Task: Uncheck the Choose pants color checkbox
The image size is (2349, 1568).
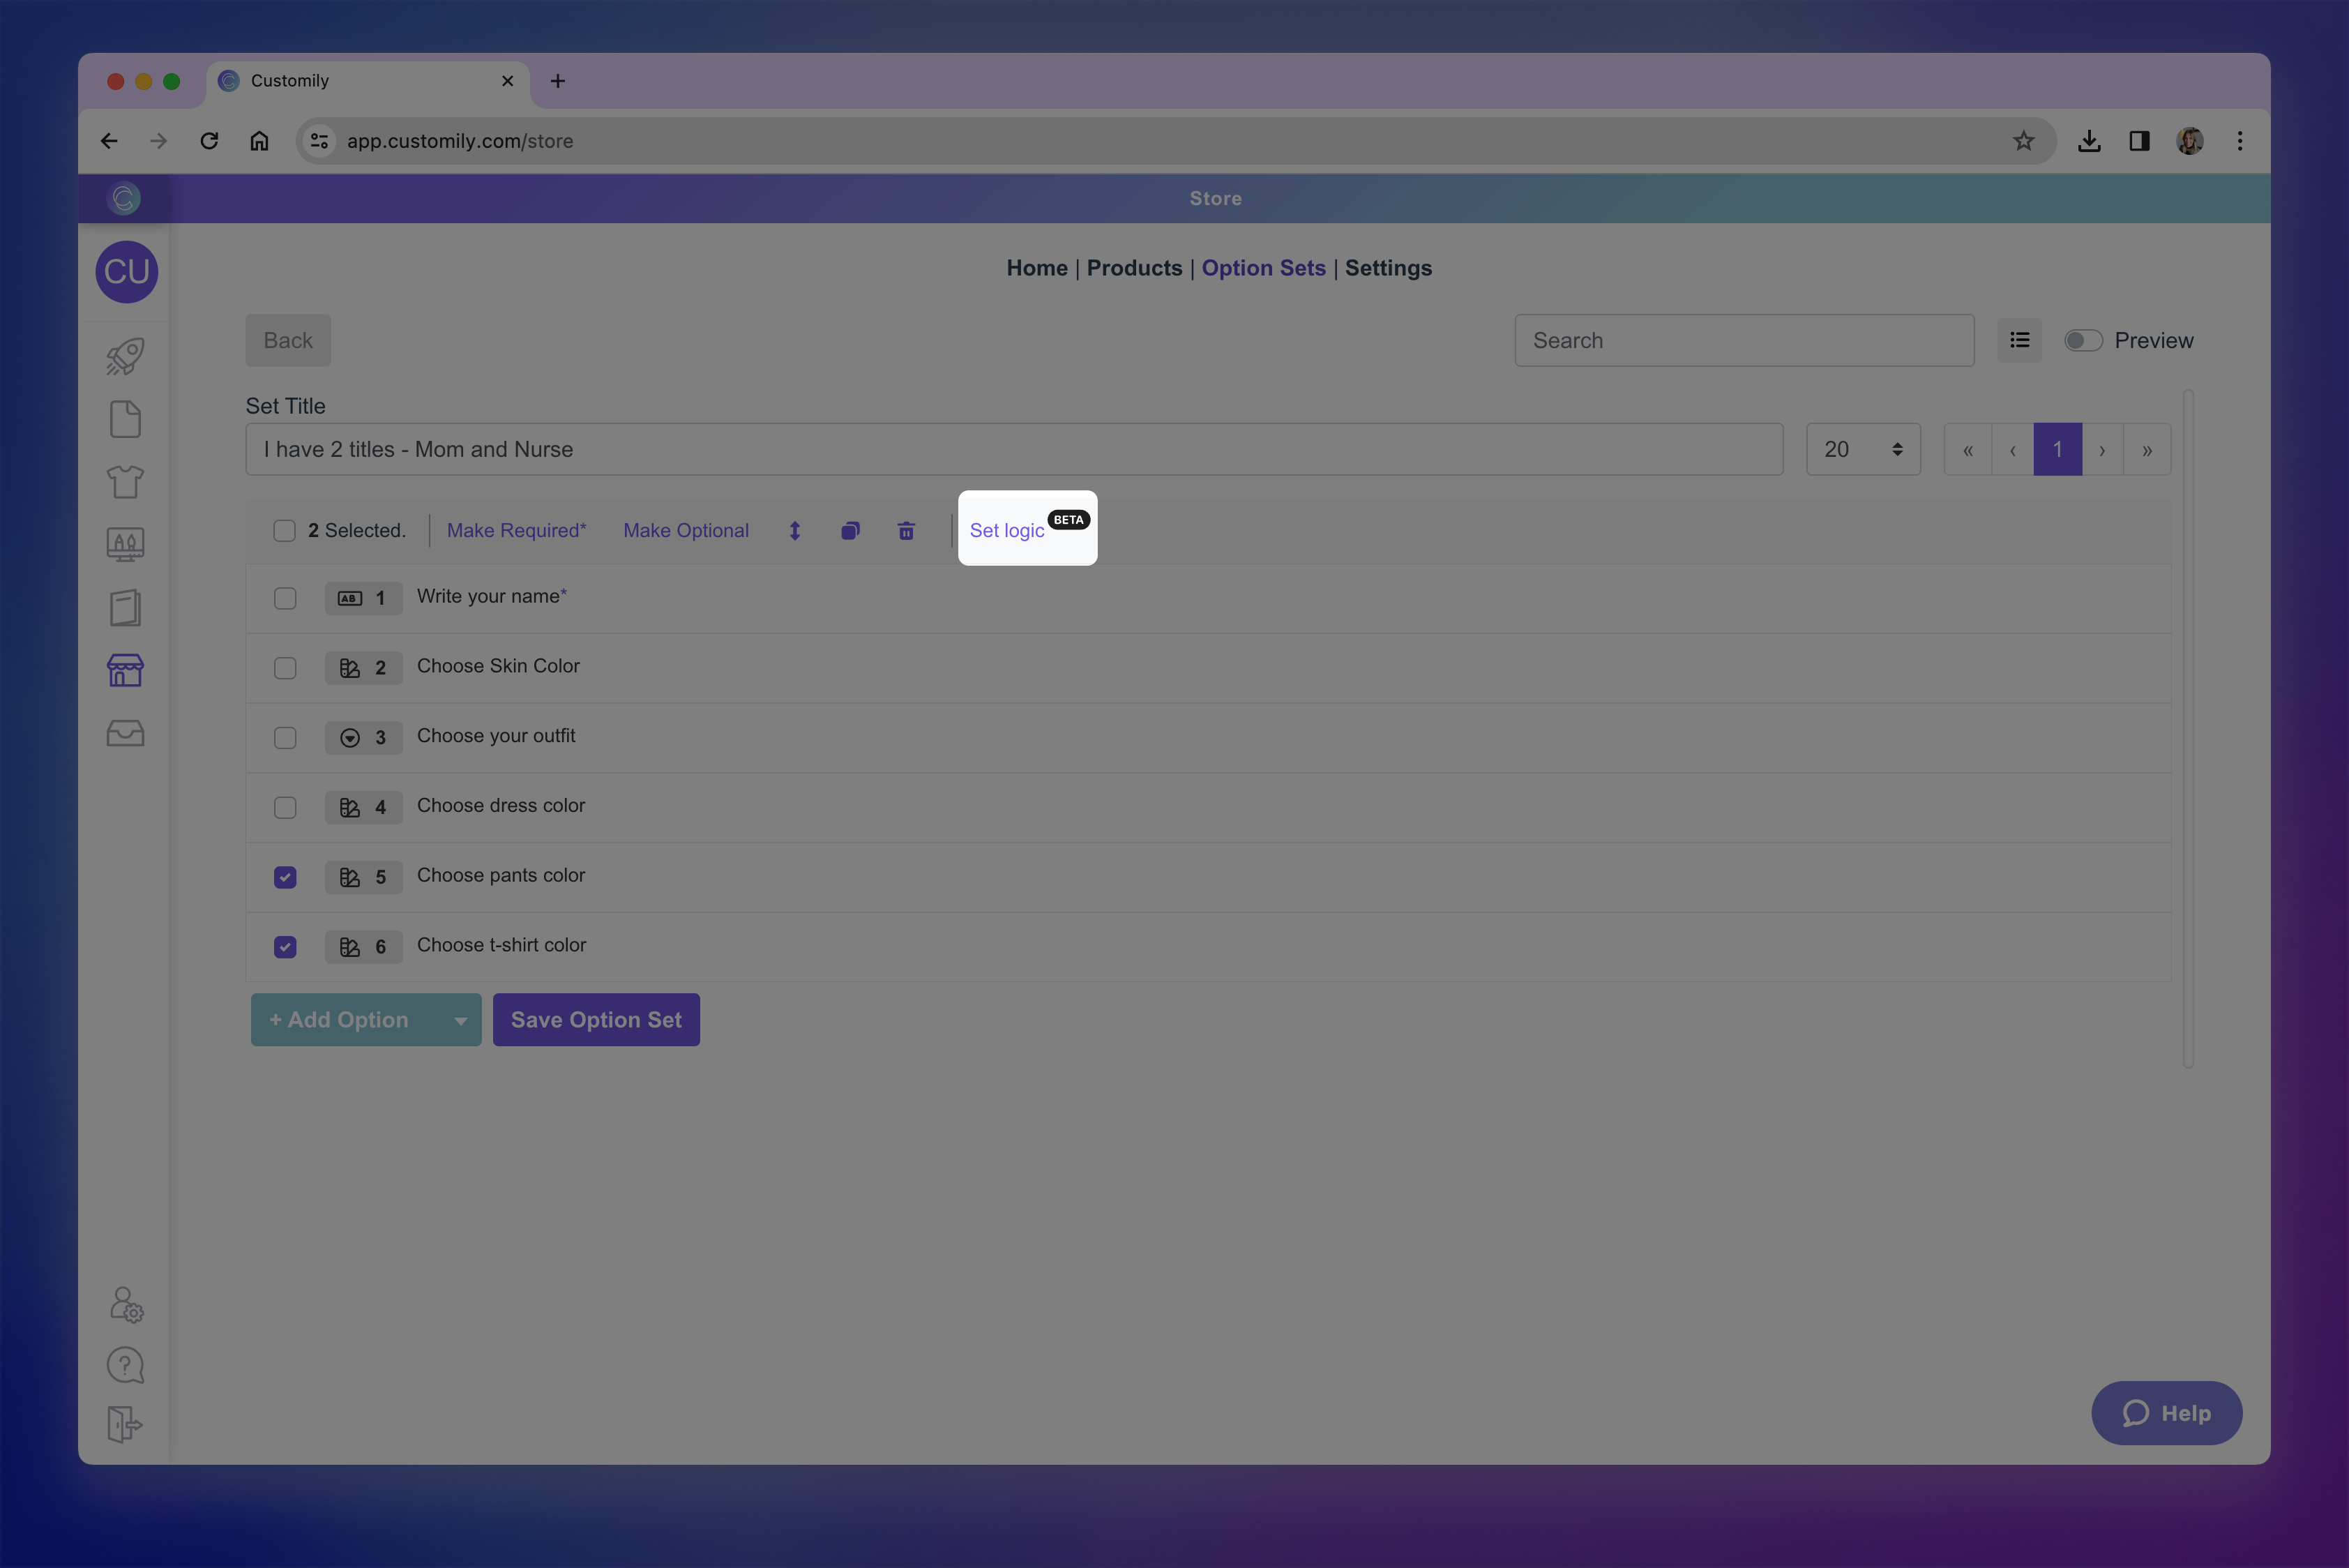Action: tap(285, 877)
